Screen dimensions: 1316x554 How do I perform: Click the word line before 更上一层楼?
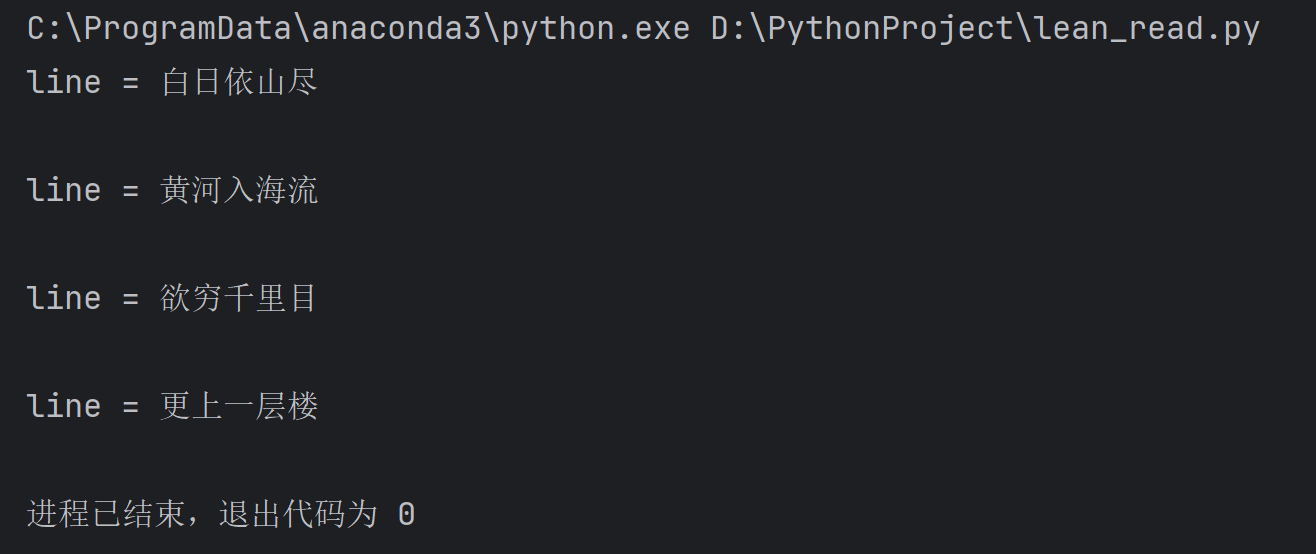pyautogui.click(x=64, y=406)
